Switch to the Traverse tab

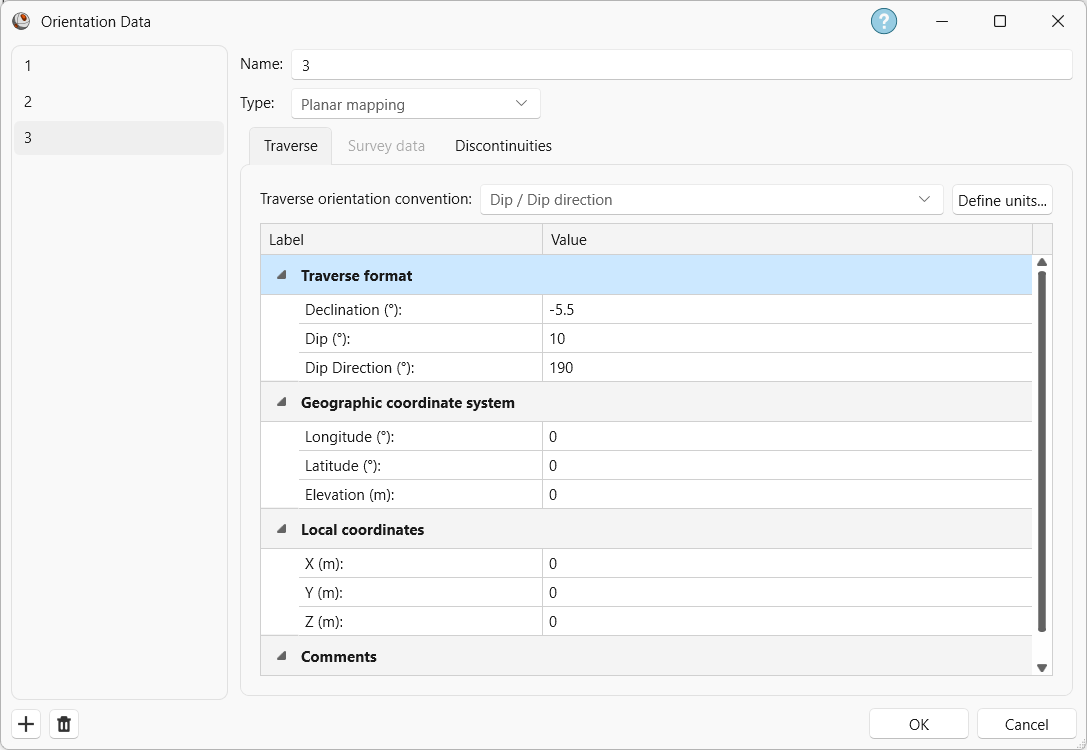[x=289, y=145]
